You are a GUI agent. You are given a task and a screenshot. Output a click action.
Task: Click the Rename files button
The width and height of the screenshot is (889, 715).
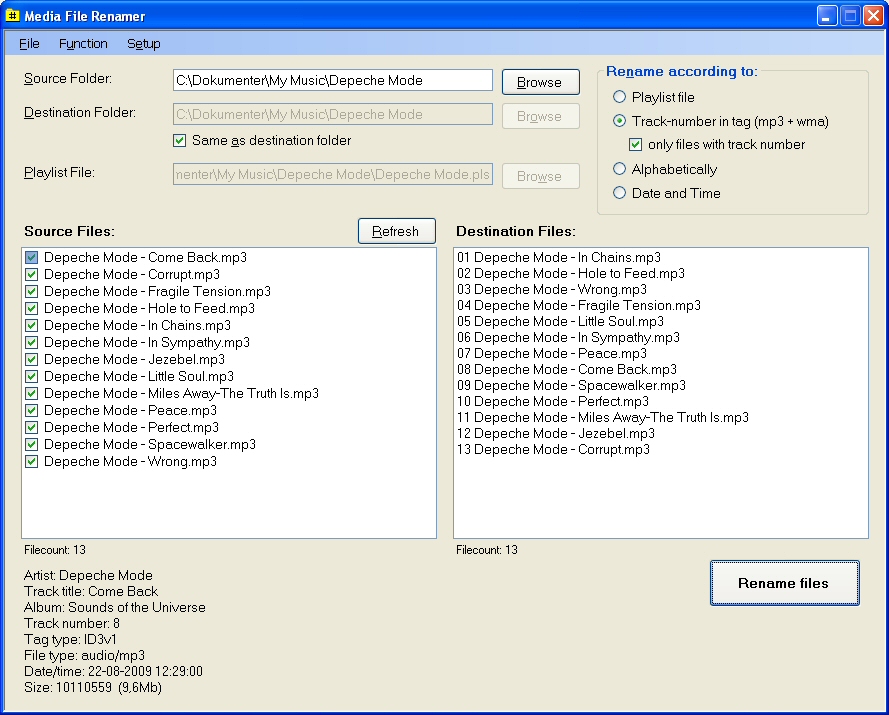coord(785,583)
